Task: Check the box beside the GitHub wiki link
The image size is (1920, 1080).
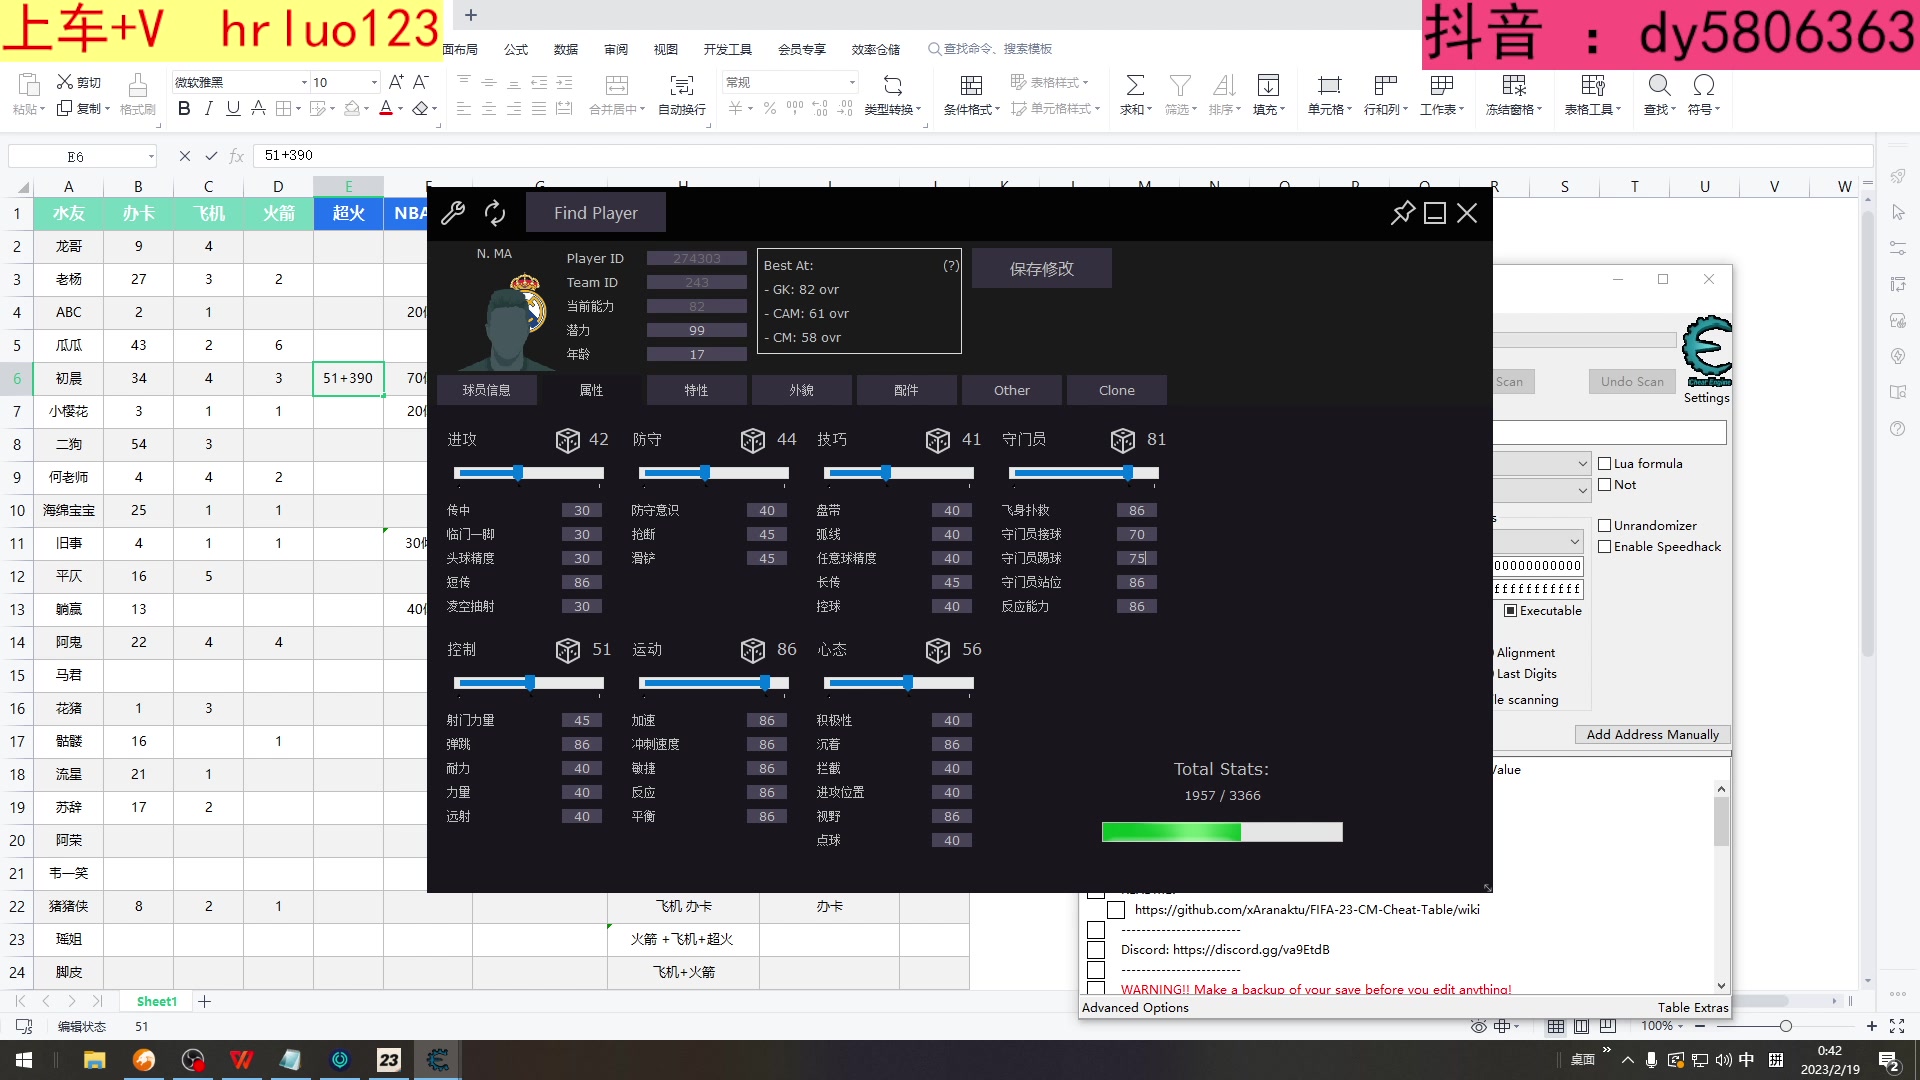Action: [1116, 910]
